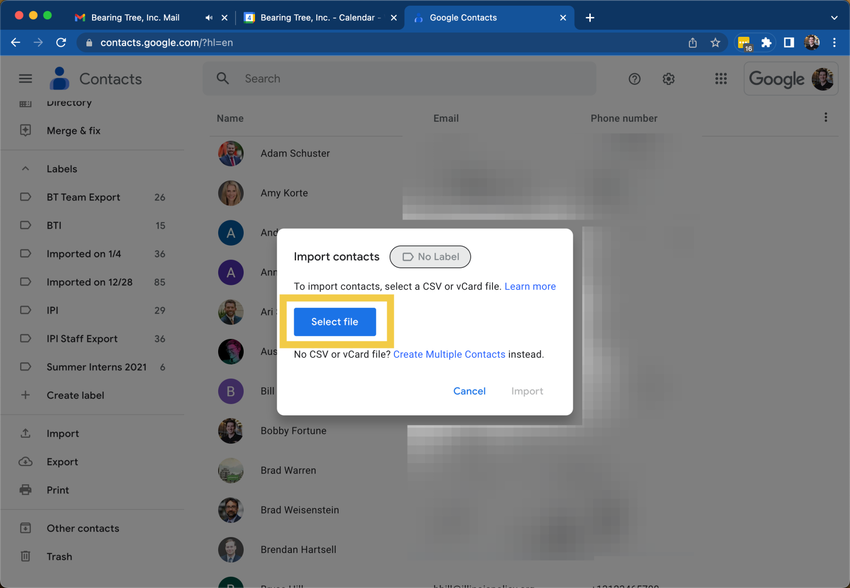Click the Contacts app logo
850x588 pixels.
[x=60, y=79]
